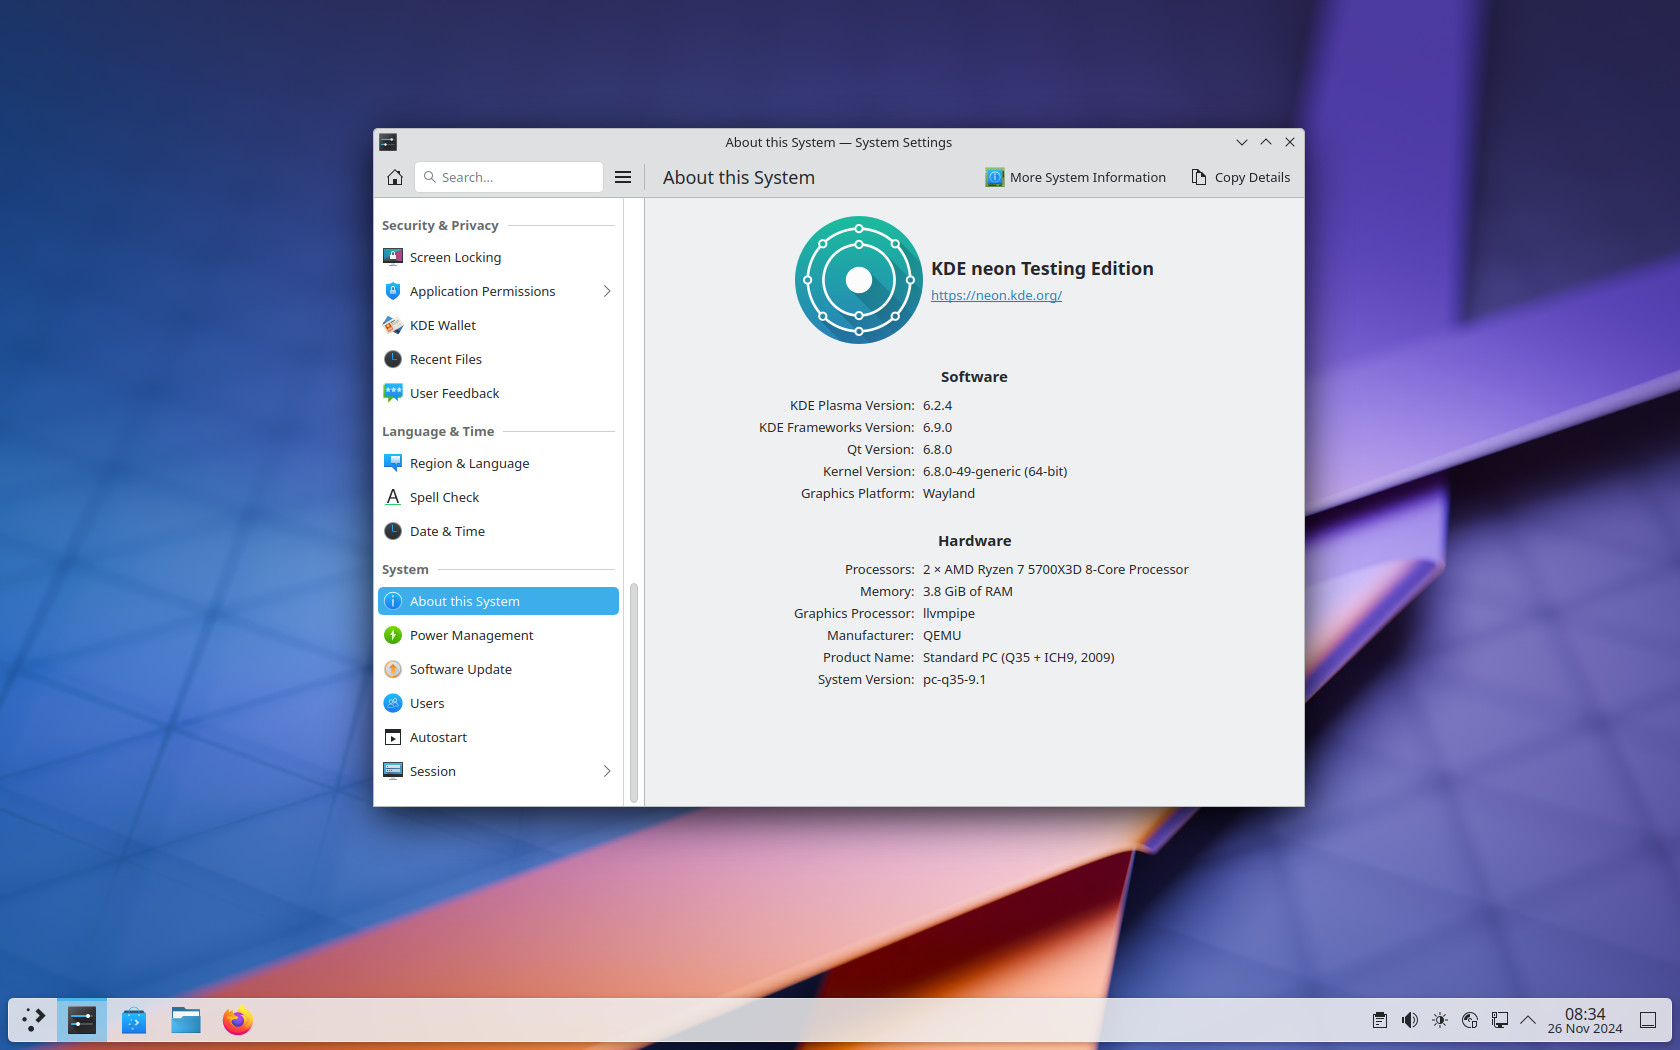The width and height of the screenshot is (1680, 1050).
Task: Select Product Name value Standard PC
Action: (x=1019, y=657)
